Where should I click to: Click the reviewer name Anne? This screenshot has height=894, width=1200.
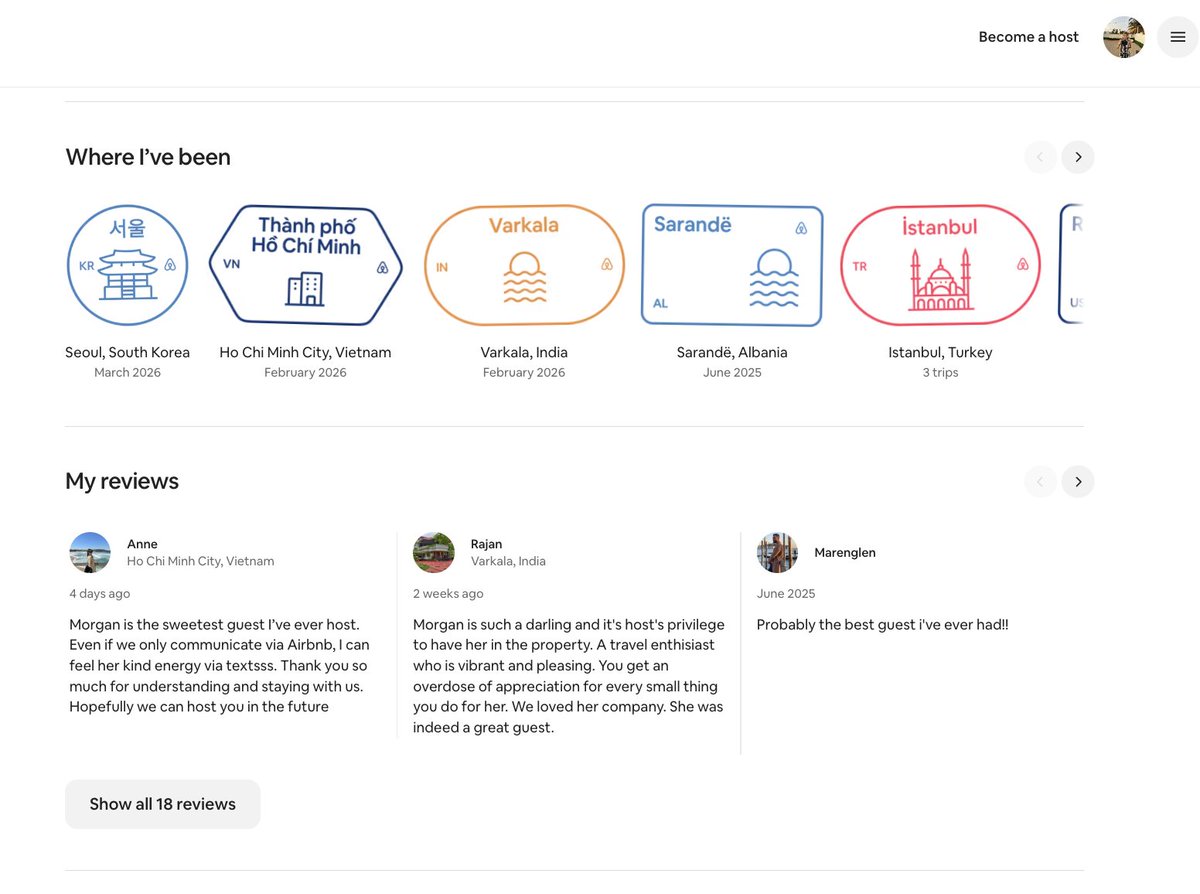click(x=142, y=544)
